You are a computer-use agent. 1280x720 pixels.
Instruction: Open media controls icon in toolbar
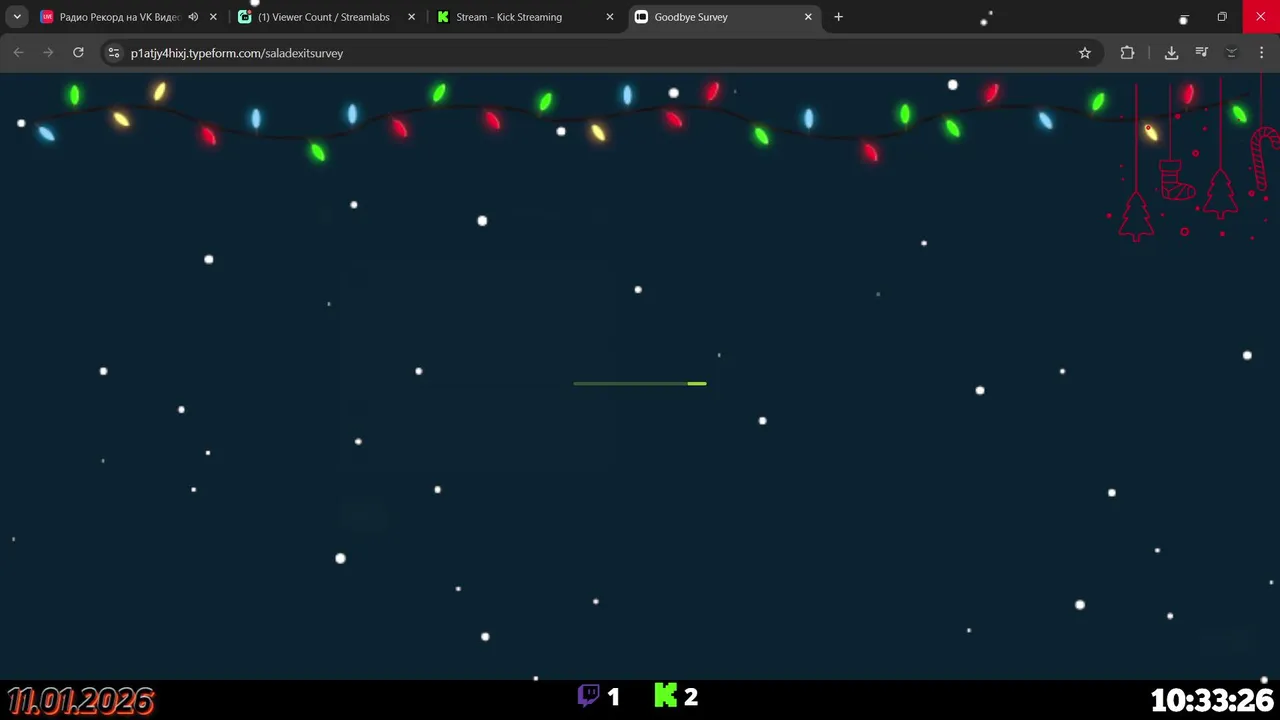tap(1201, 53)
